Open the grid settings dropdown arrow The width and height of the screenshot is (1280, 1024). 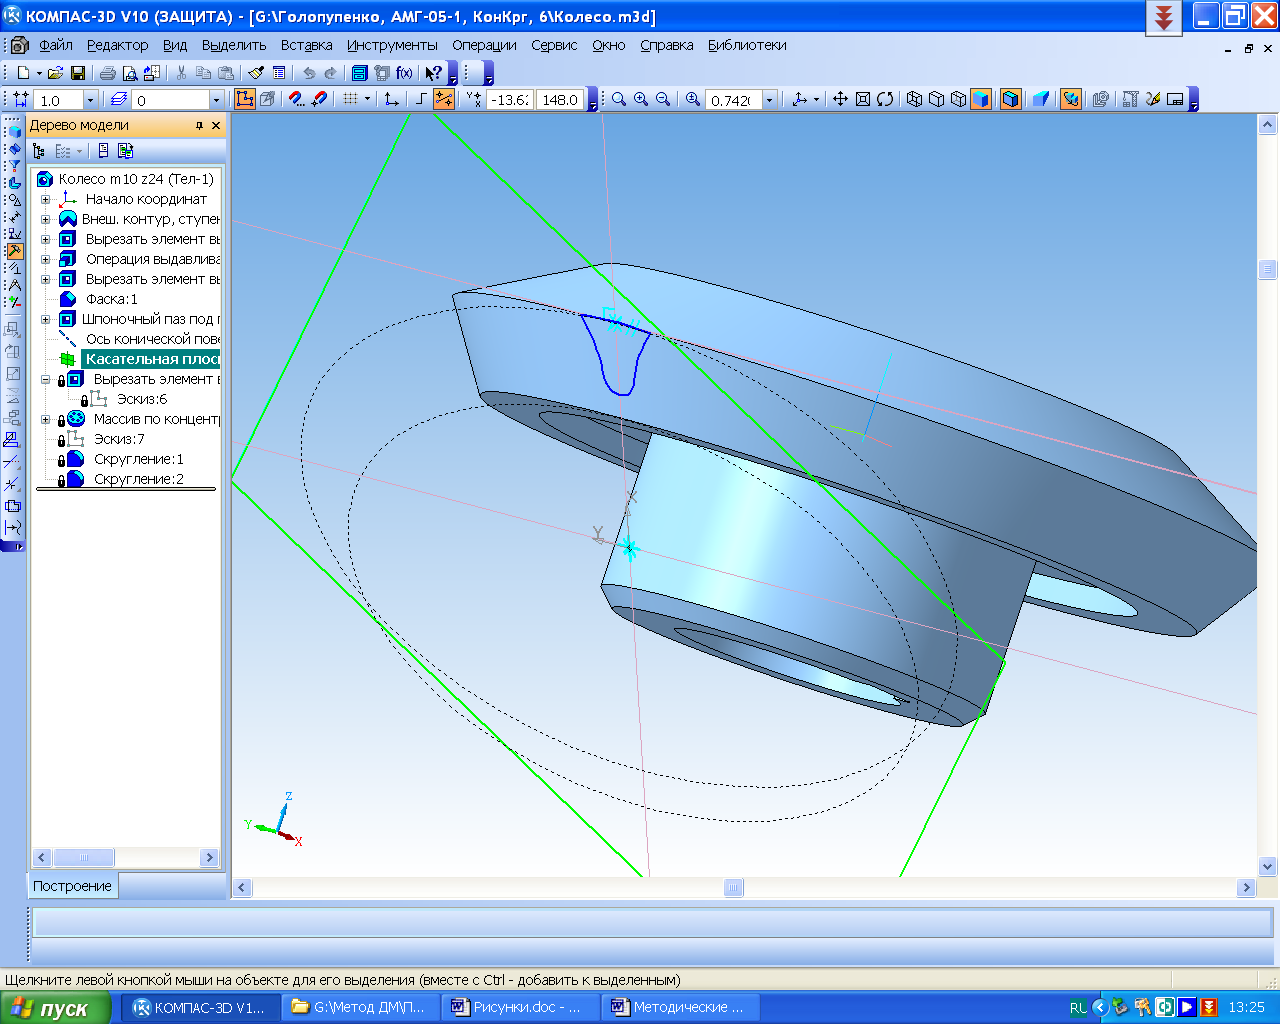click(x=367, y=100)
